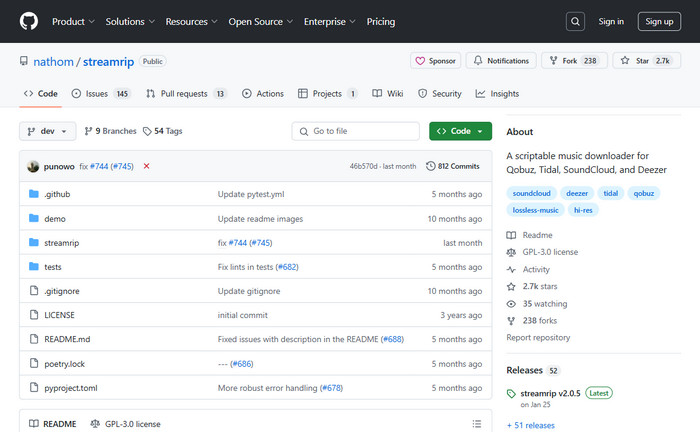Screen dimensions: 700x432
Task: Expand the Open Source menu
Action: tap(260, 21)
